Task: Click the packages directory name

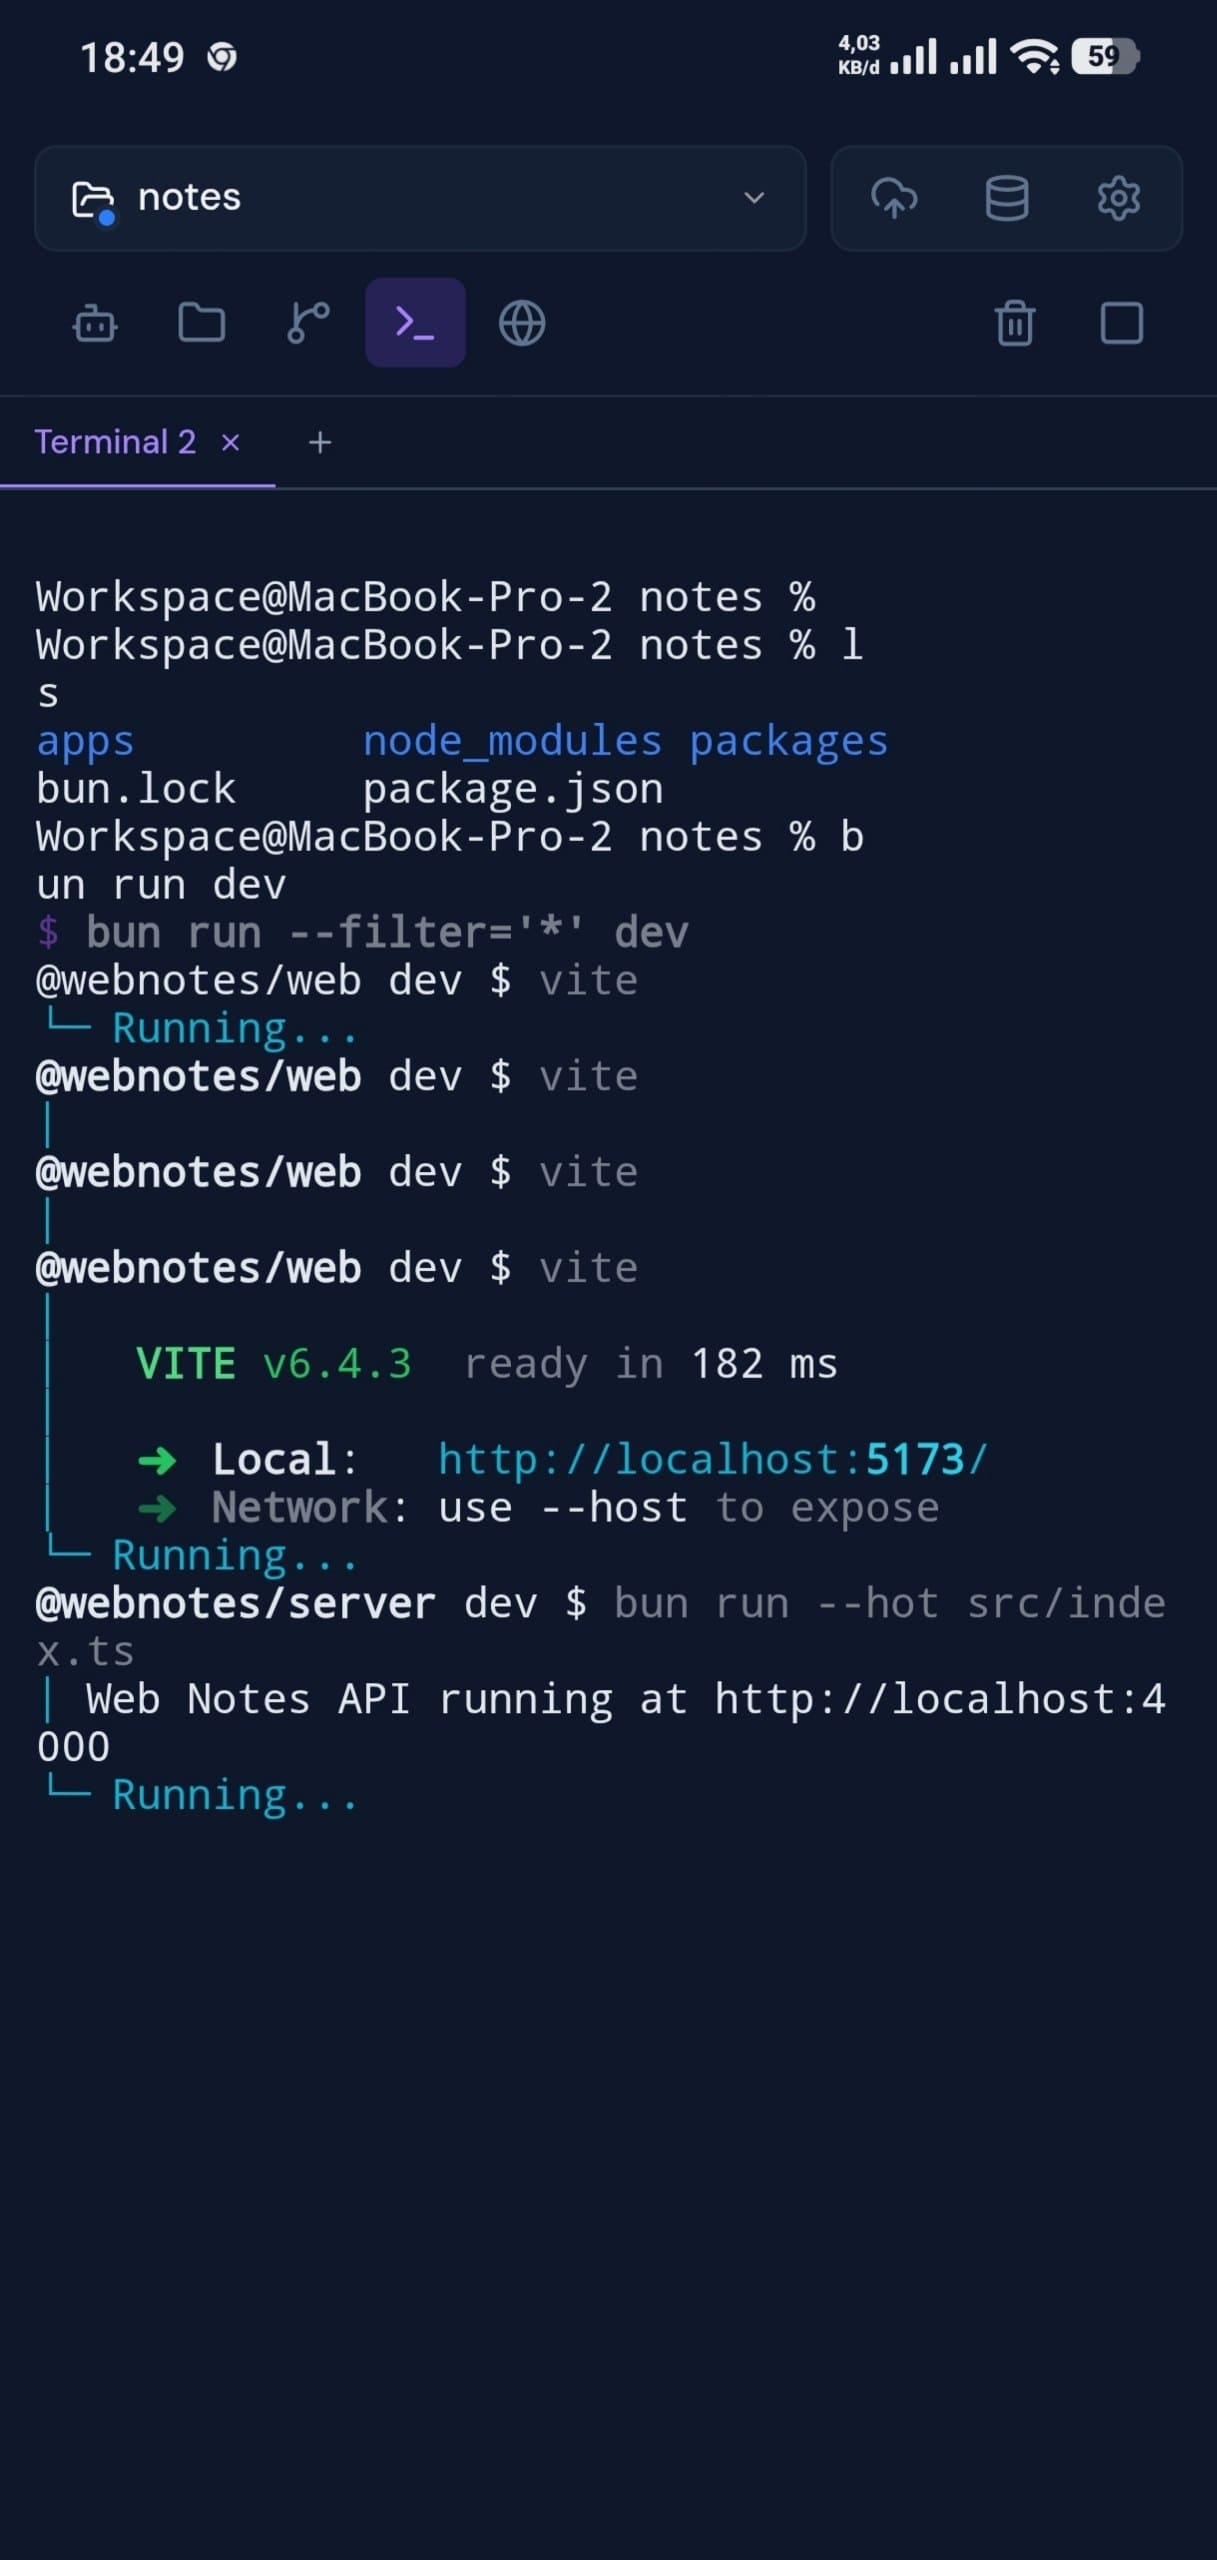Action: tap(788, 741)
